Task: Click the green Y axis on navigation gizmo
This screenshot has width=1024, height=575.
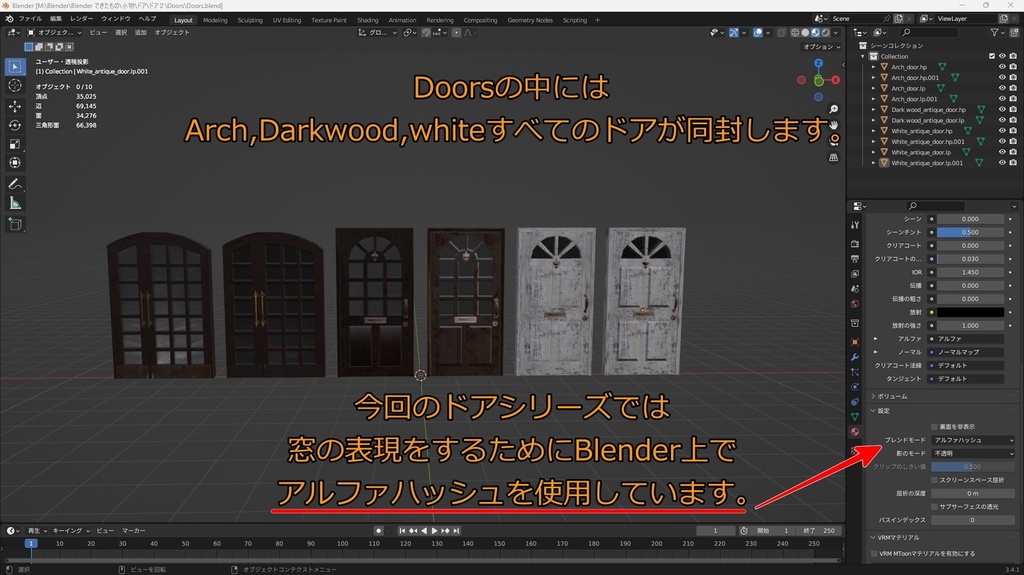Action: click(818, 80)
